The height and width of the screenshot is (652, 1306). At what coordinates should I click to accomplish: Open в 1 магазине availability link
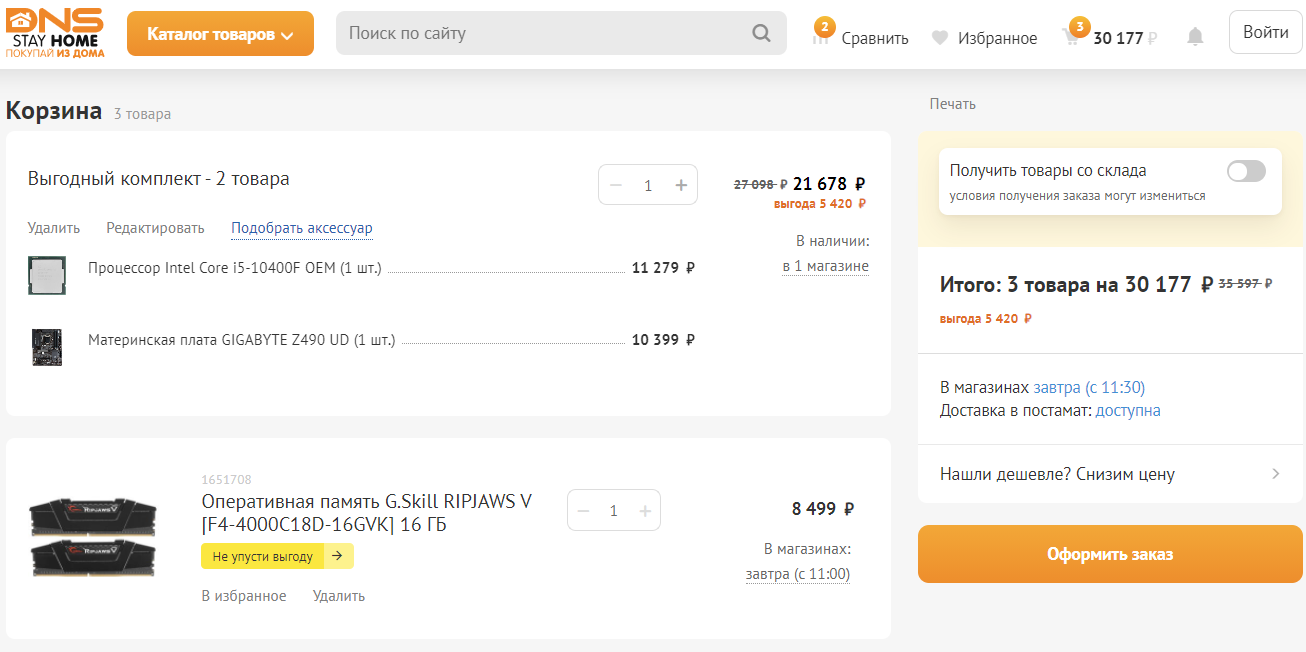pyautogui.click(x=825, y=266)
